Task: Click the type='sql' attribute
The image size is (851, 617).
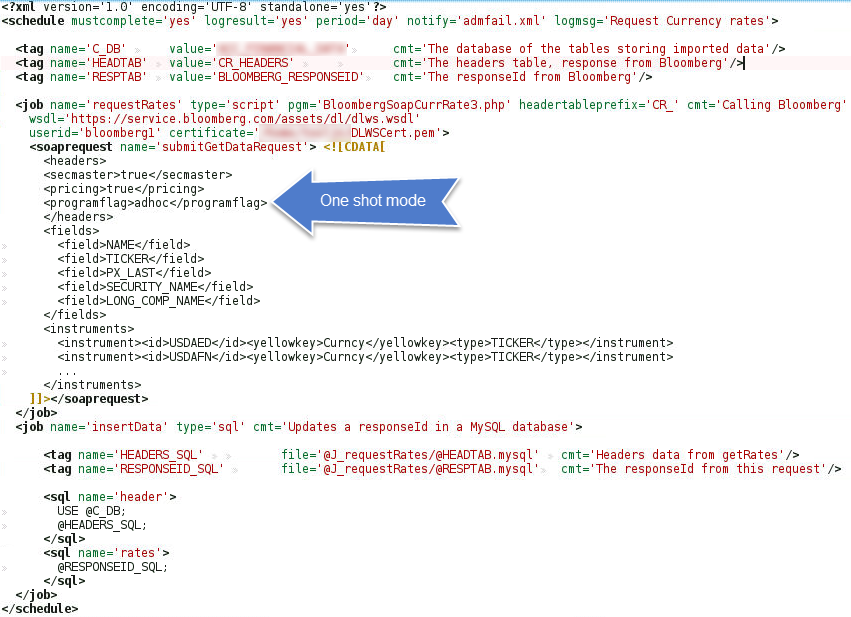Action: 211,428
